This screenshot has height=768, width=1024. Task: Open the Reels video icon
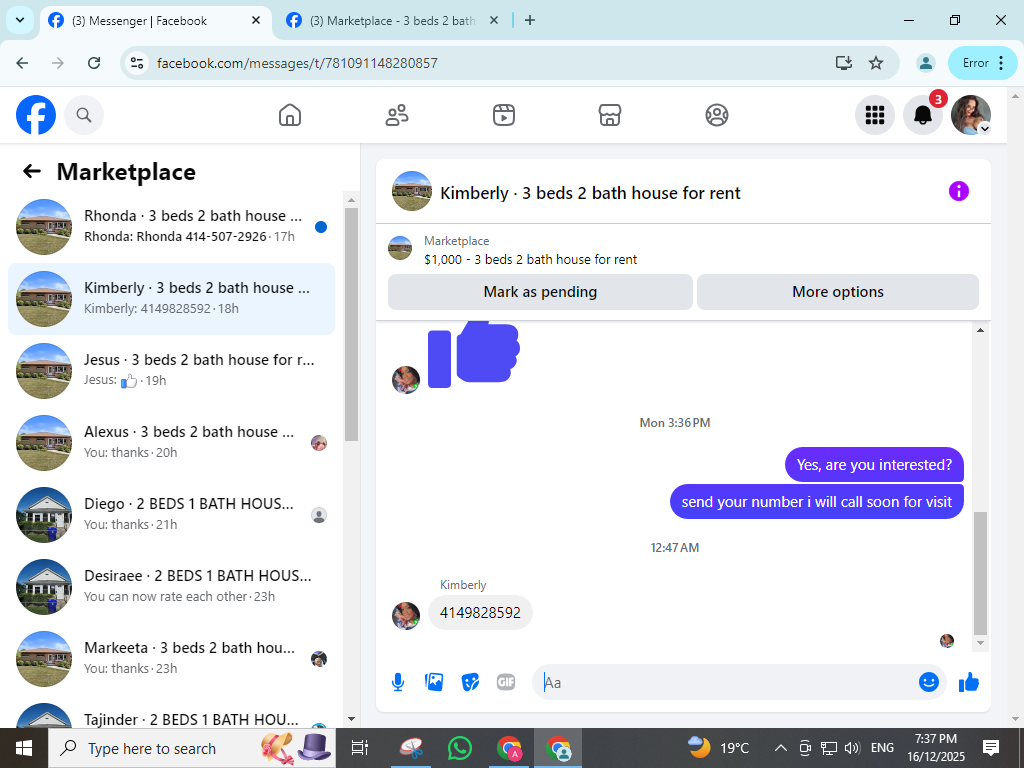pos(504,115)
